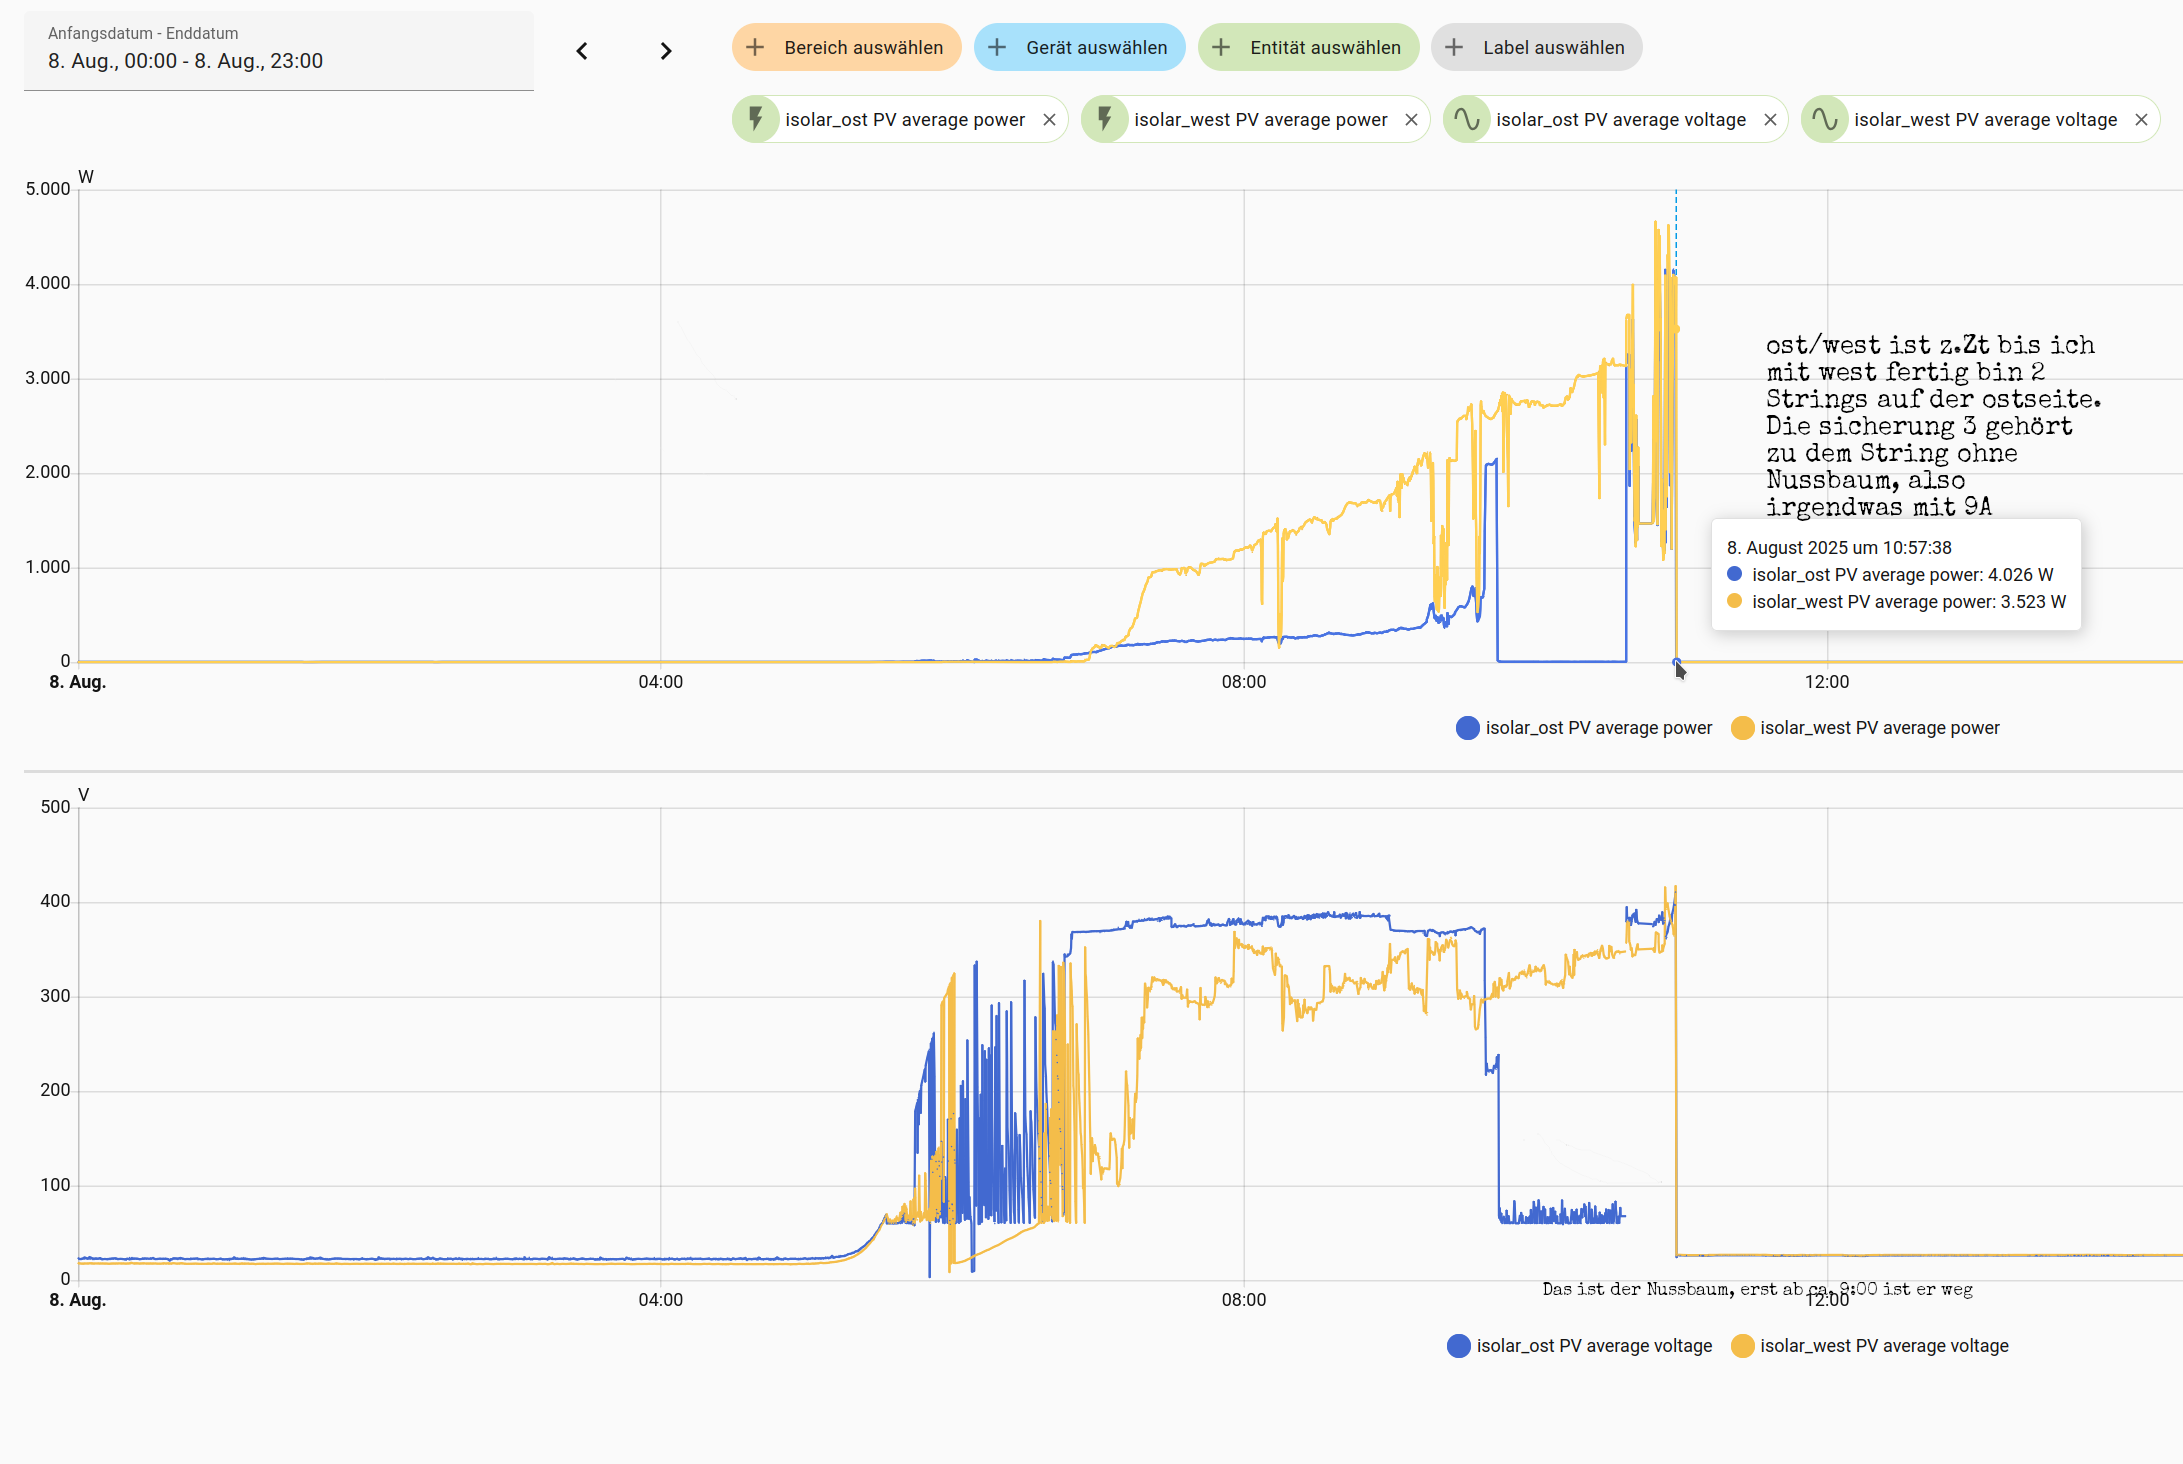Toggle isolar_west PV average power legend entry

coord(1878,728)
